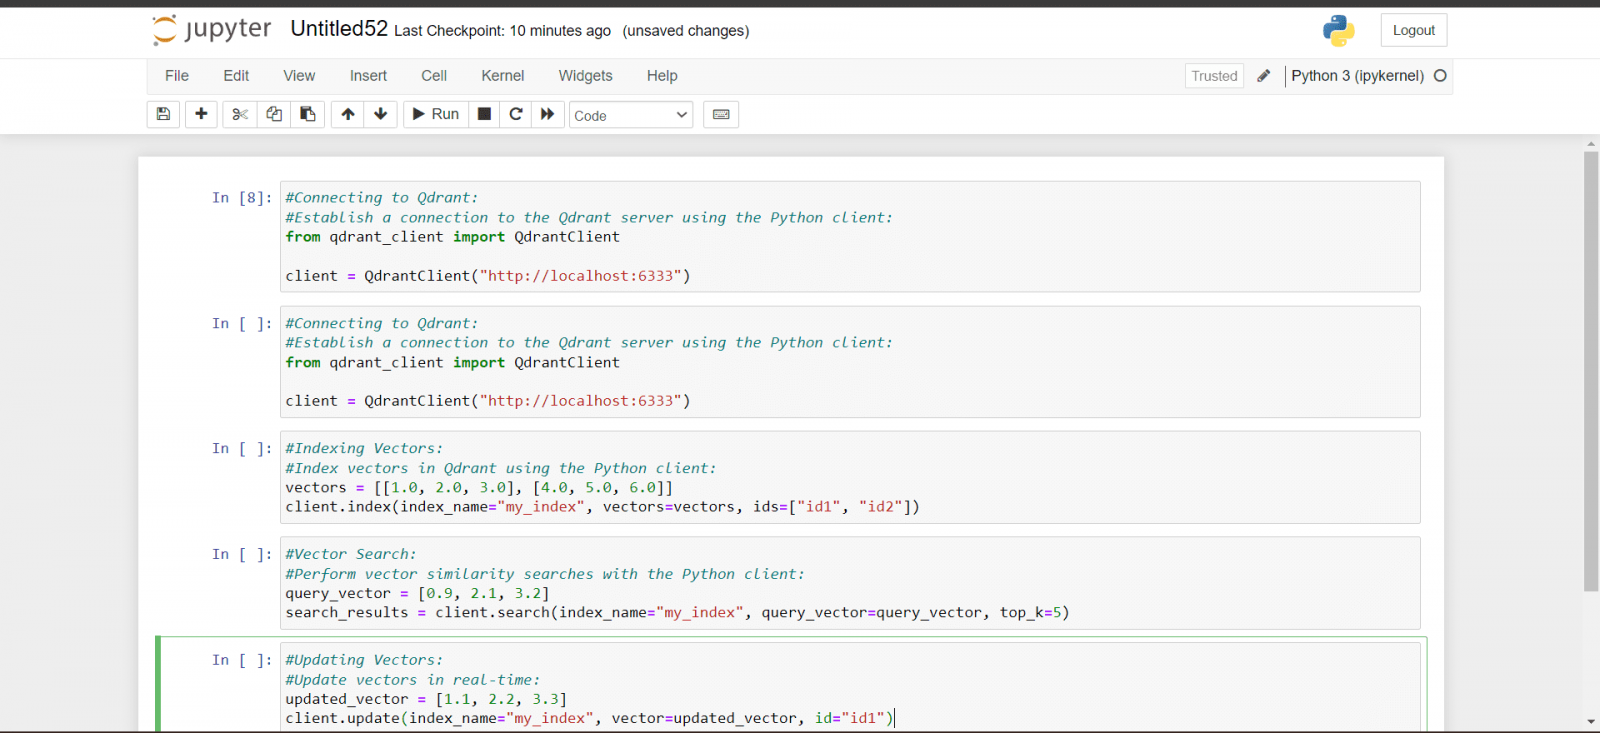Open the command palette keyboard icon

point(721,114)
